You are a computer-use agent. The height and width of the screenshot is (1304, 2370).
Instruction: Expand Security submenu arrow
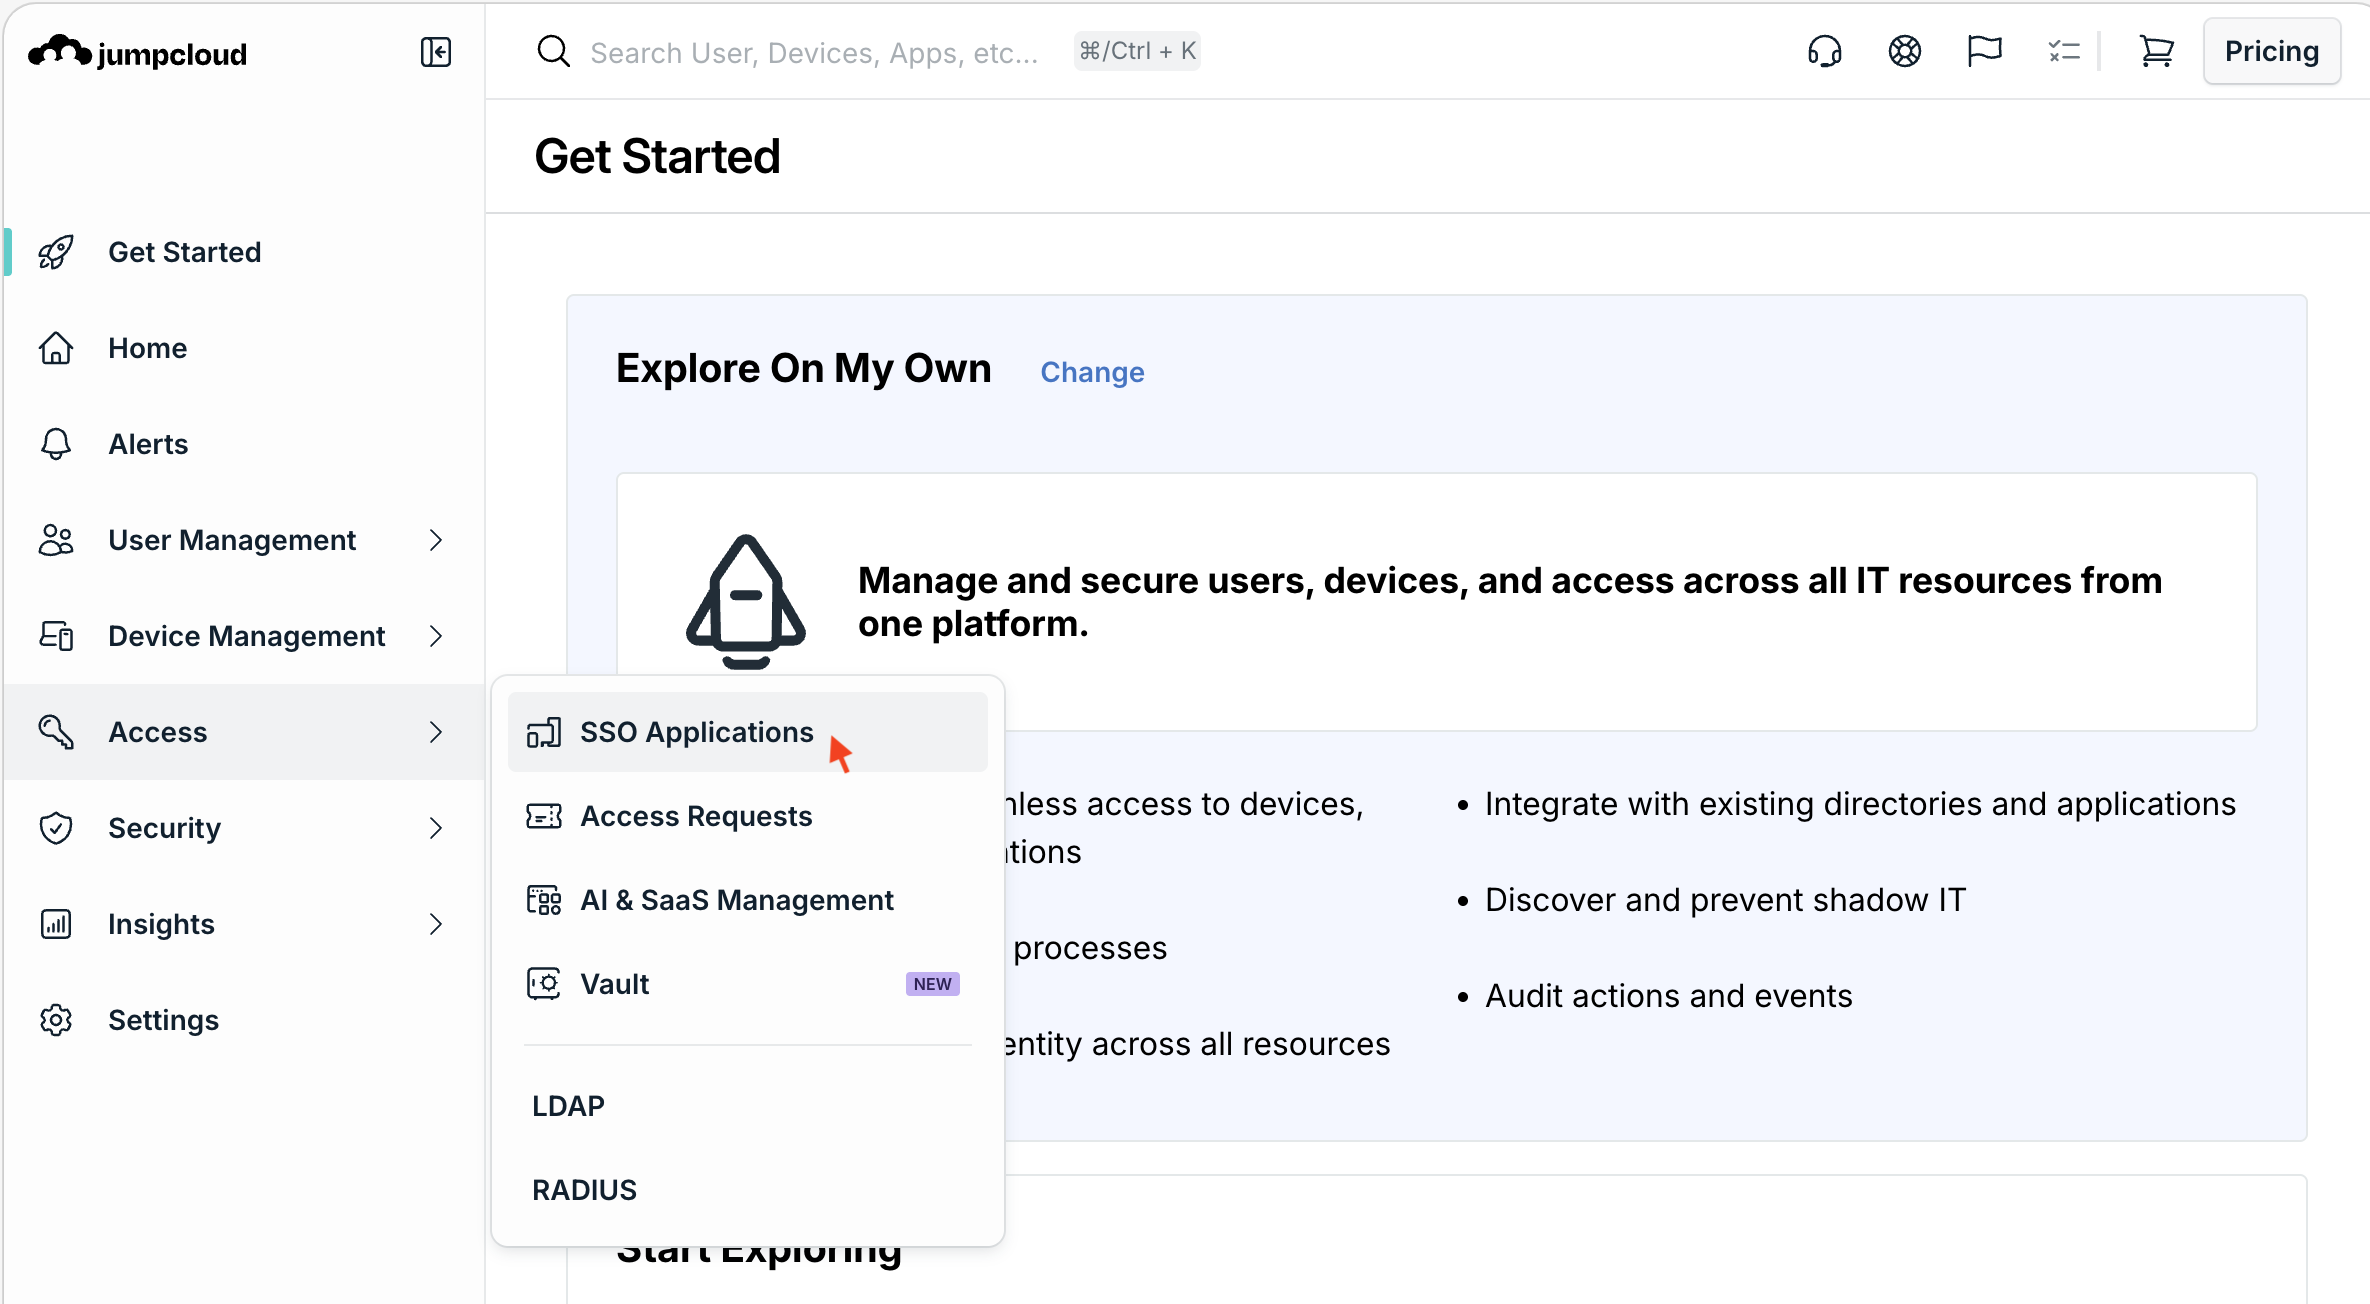(436, 828)
